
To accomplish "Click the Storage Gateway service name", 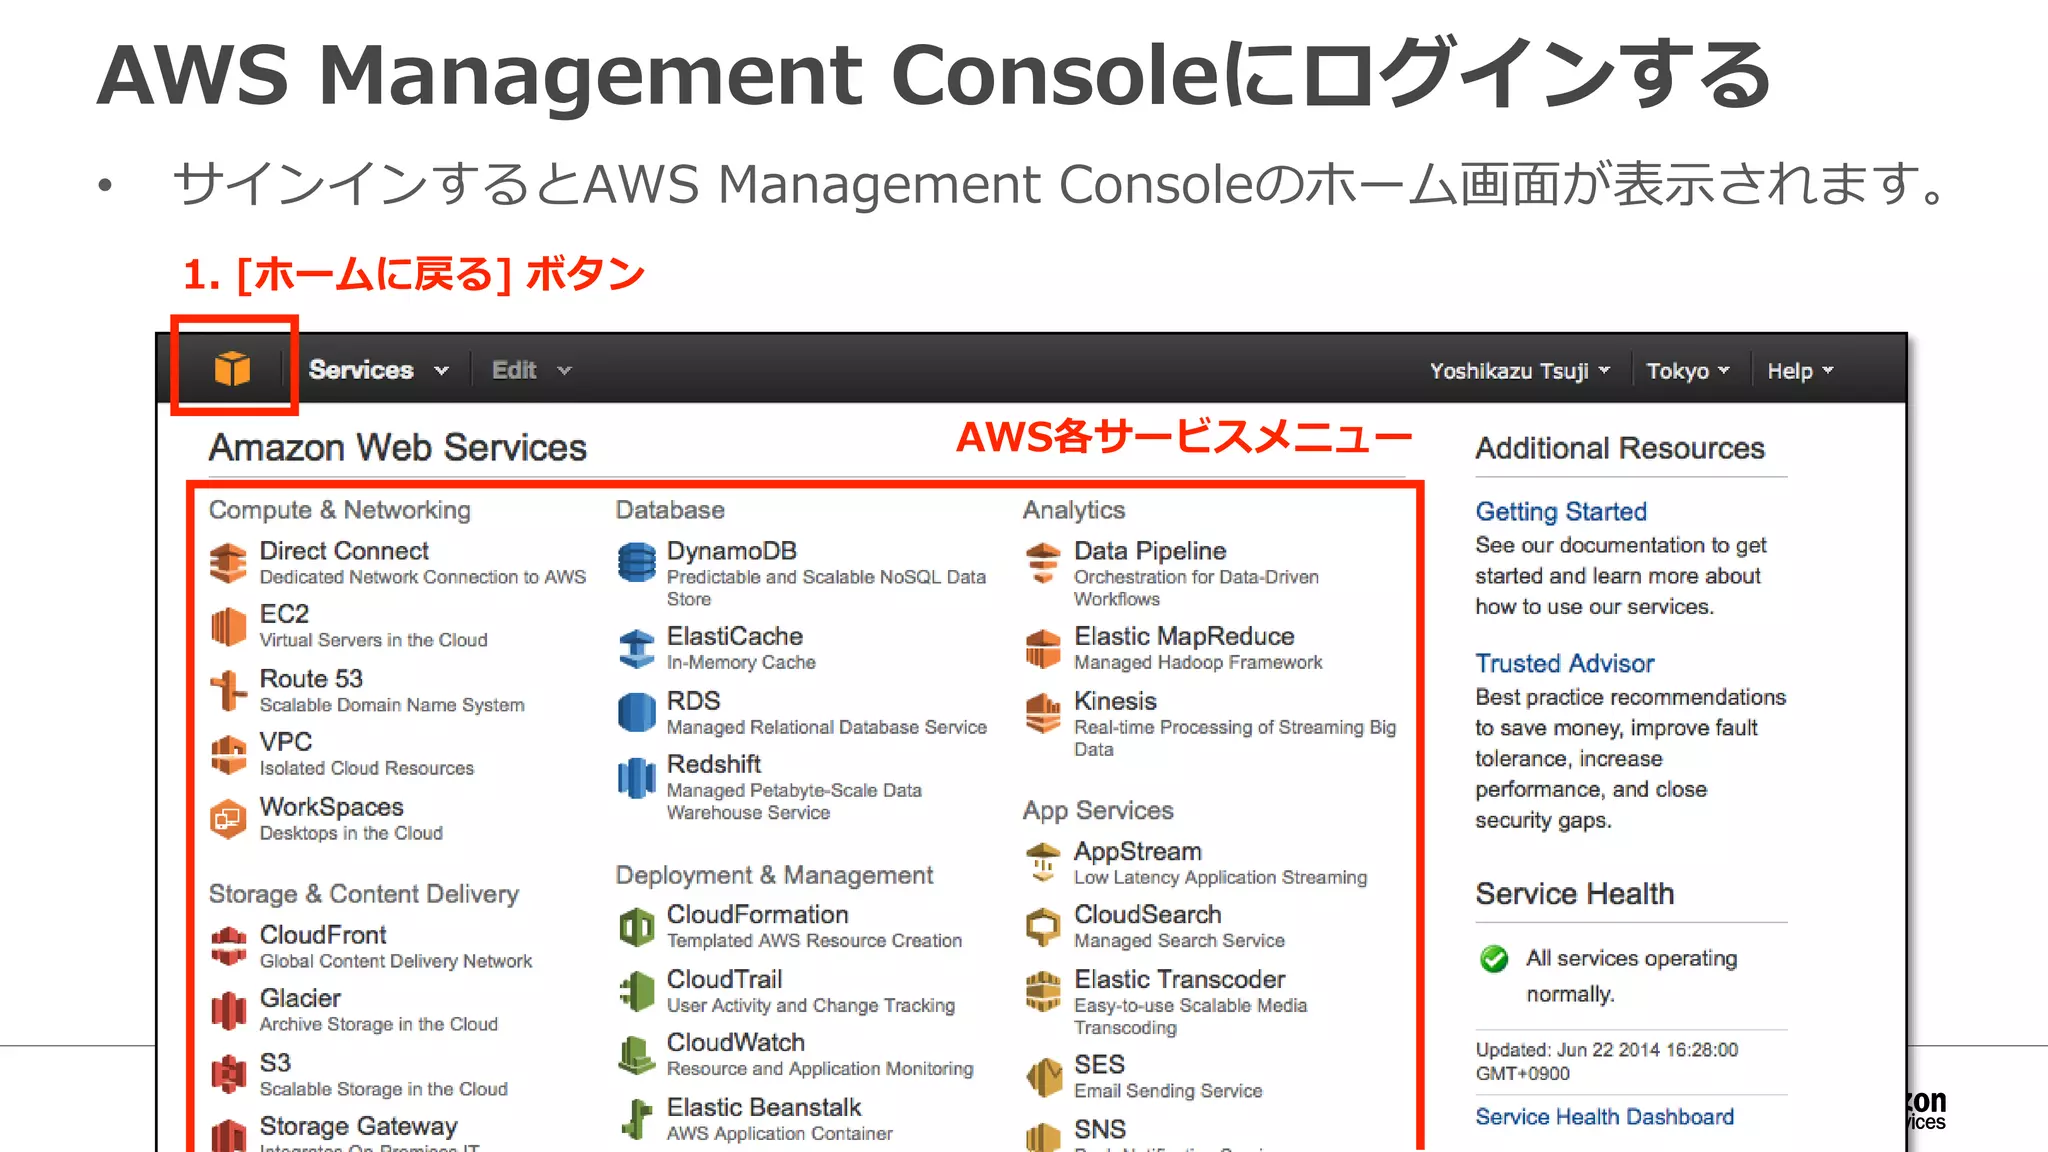I will (x=358, y=1126).
